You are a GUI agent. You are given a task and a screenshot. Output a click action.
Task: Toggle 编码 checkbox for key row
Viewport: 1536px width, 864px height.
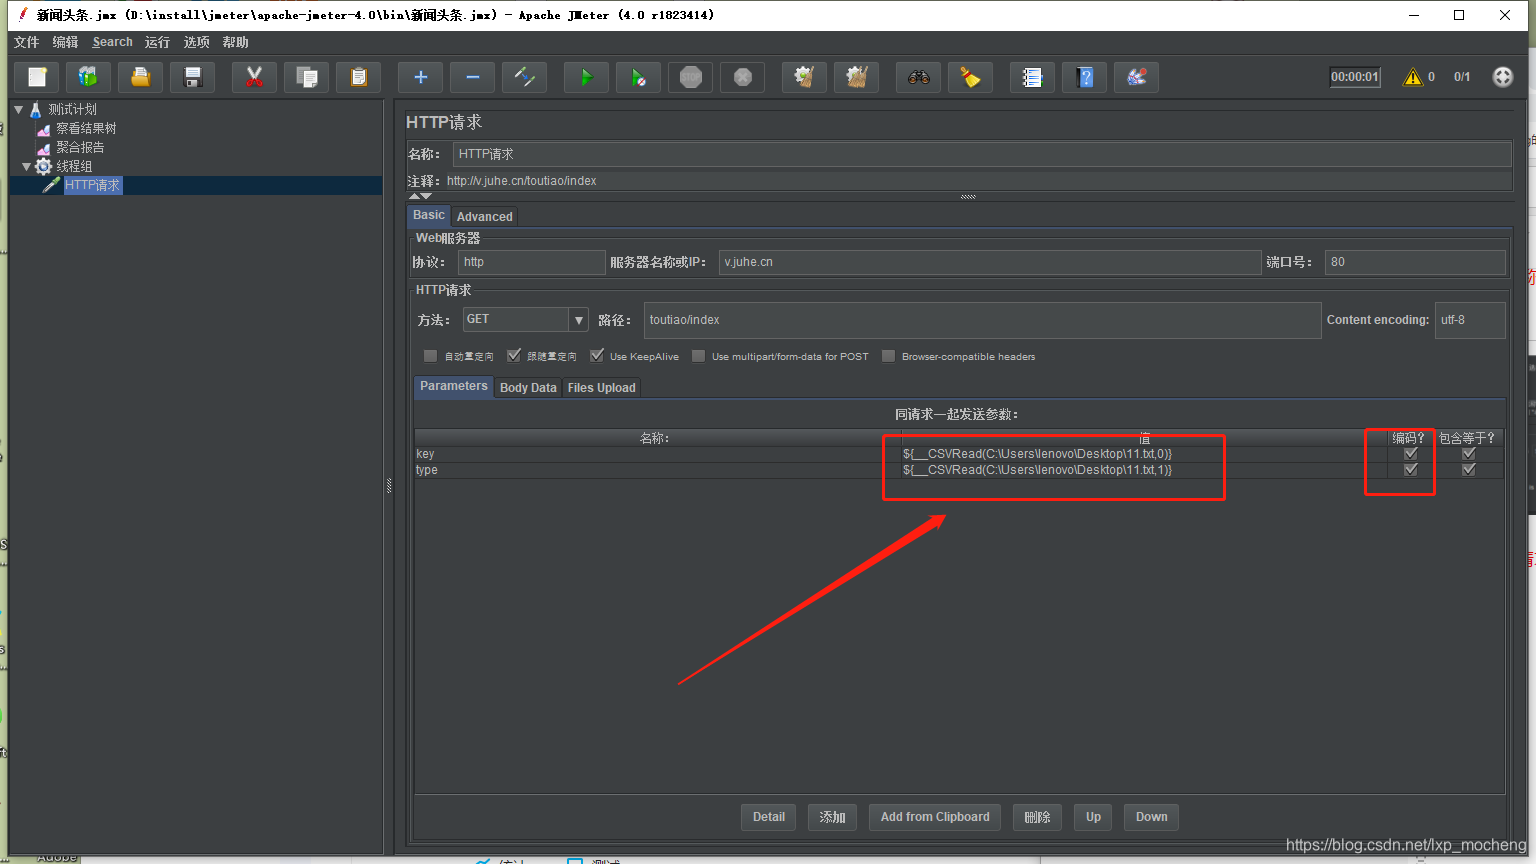tap(1410, 454)
